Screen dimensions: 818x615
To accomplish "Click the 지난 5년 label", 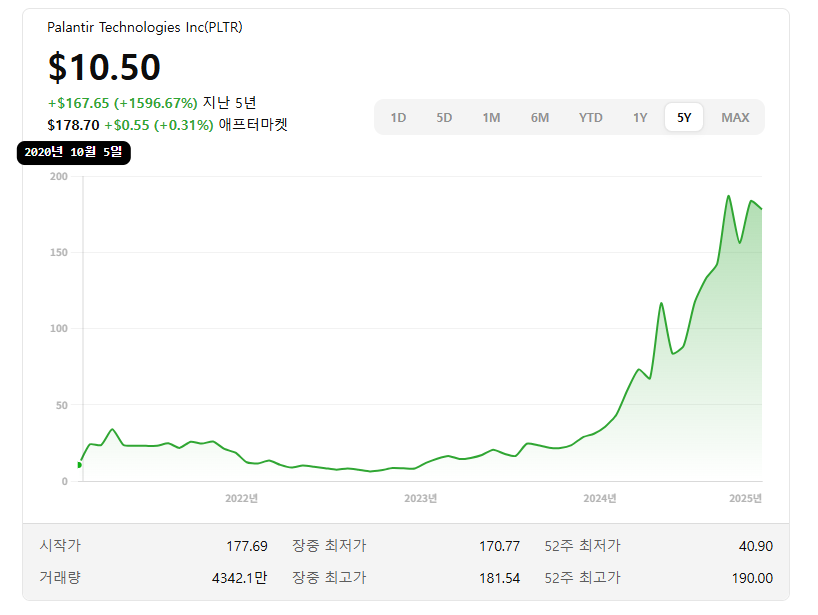I will coord(230,103).
